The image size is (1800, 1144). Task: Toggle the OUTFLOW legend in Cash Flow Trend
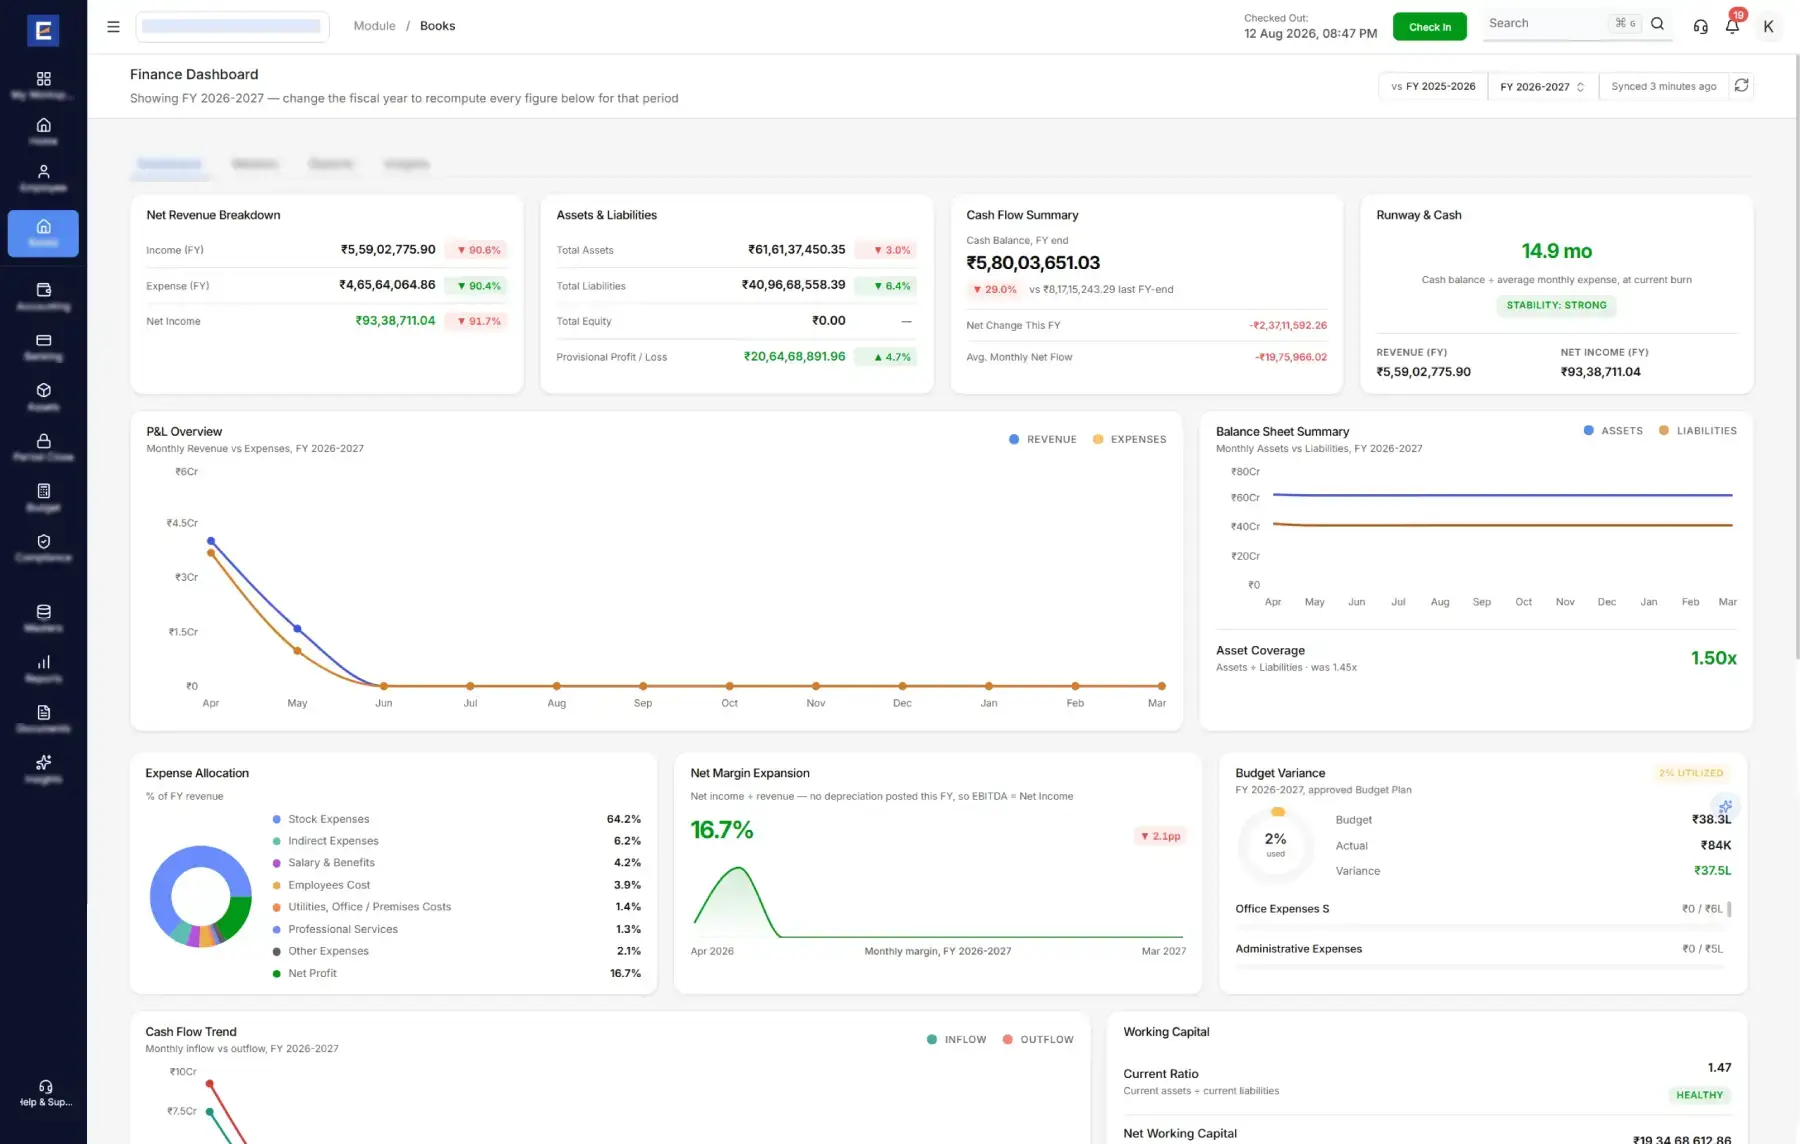[1038, 1040]
